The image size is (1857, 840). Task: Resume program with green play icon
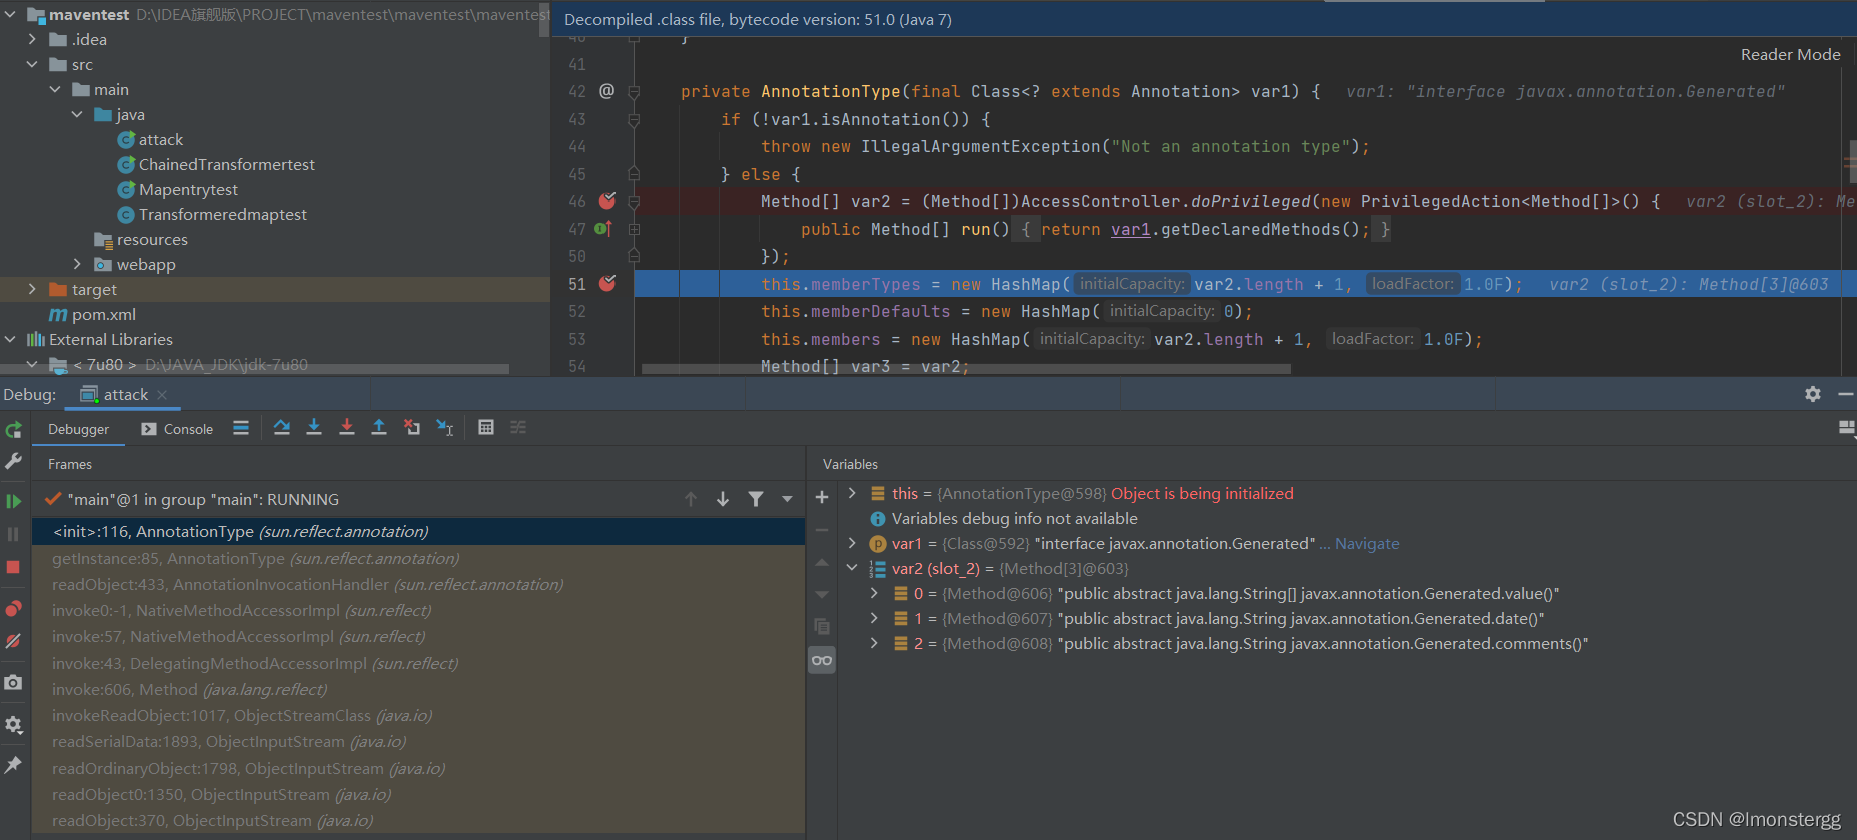[13, 501]
